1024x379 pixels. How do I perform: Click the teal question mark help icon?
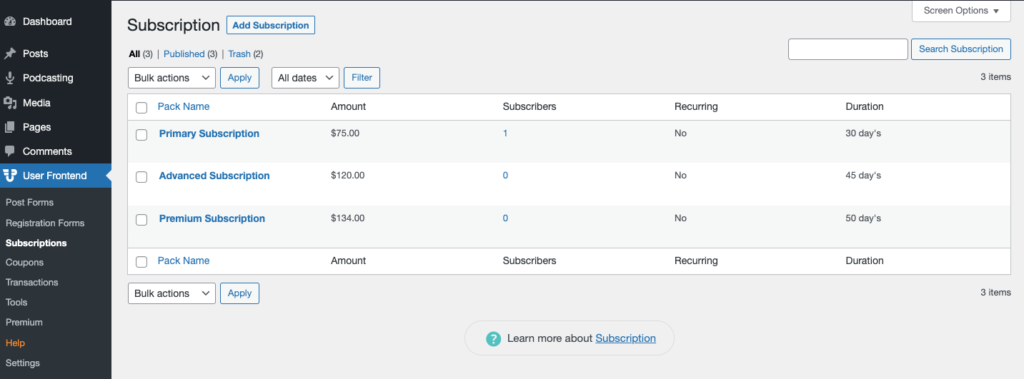pos(494,338)
